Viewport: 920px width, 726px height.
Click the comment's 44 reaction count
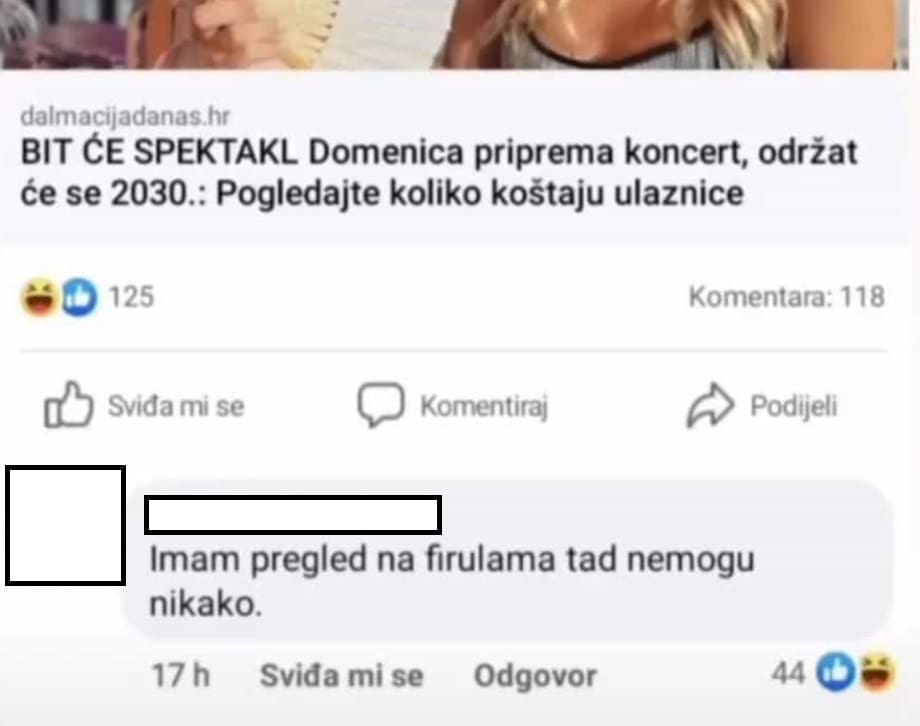(788, 673)
